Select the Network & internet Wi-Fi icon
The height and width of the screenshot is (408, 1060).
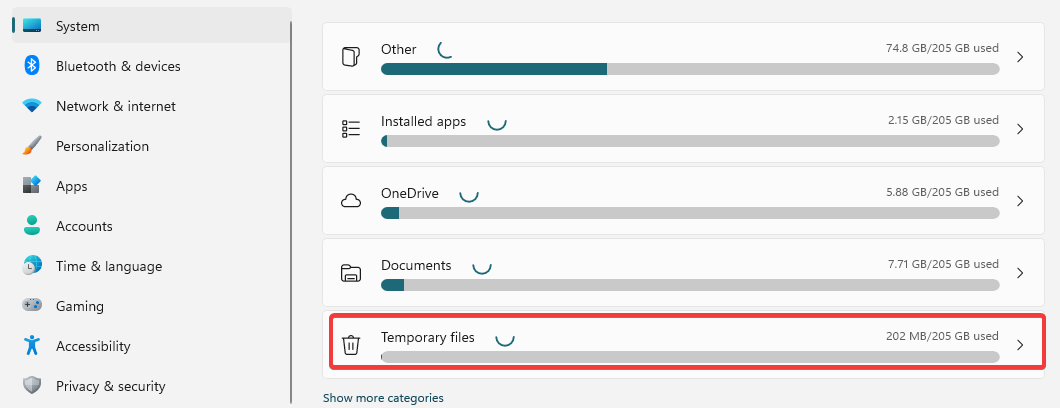pos(32,106)
